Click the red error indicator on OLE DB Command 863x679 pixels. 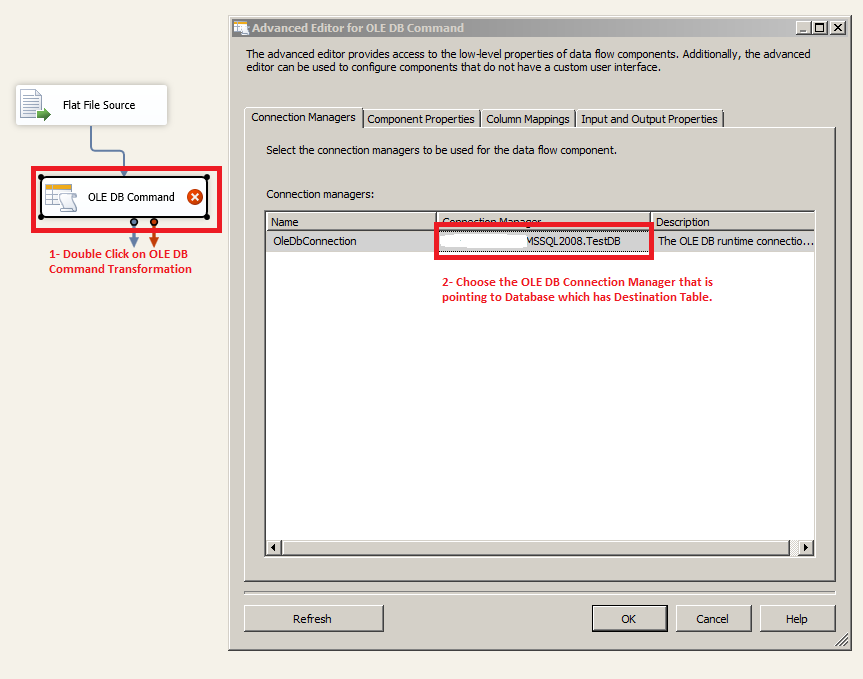(x=194, y=197)
